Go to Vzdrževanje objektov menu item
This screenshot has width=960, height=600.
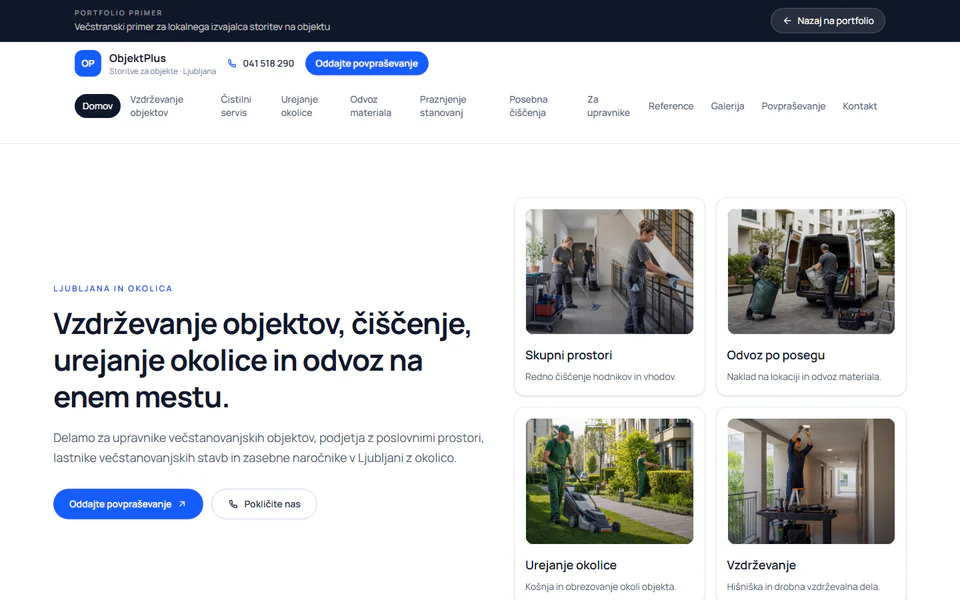coord(157,106)
